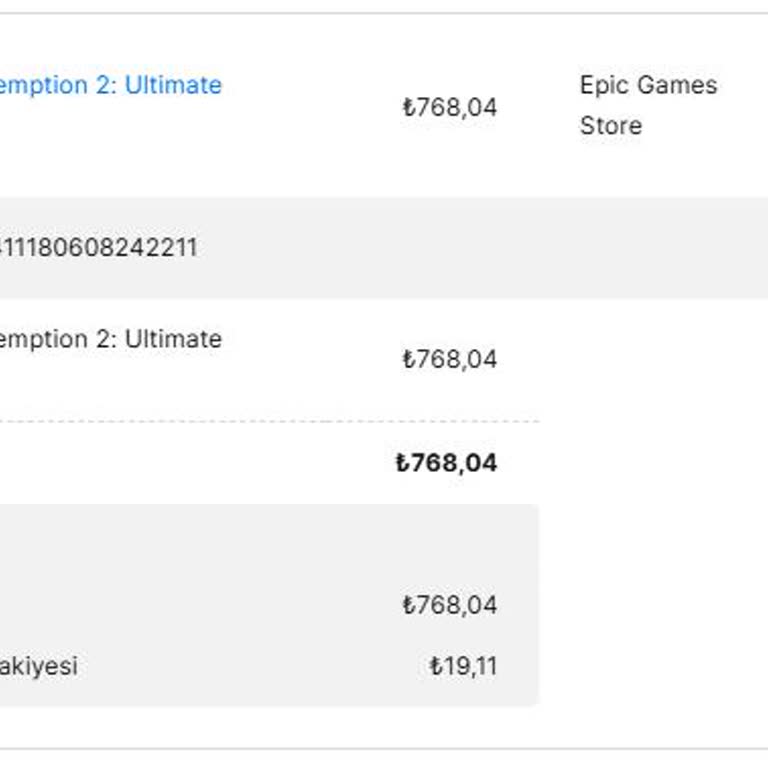Click the ₺768,04 price beside the black item title

point(449,359)
